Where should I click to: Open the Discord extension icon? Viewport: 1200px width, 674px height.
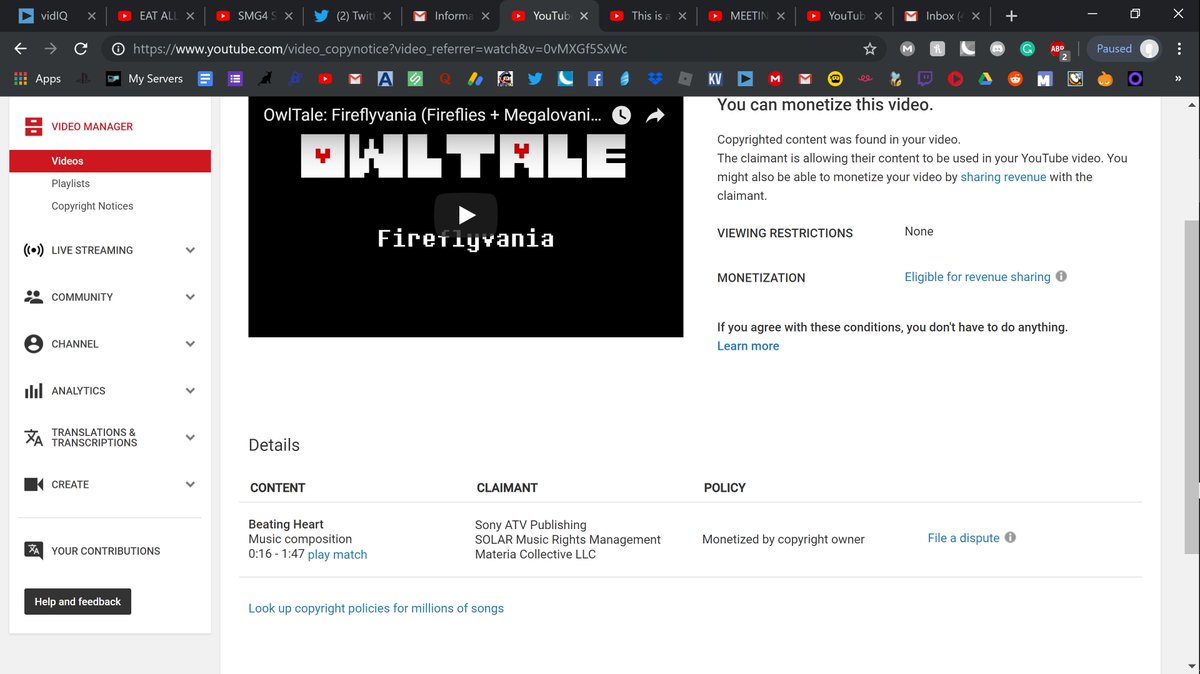[996, 48]
